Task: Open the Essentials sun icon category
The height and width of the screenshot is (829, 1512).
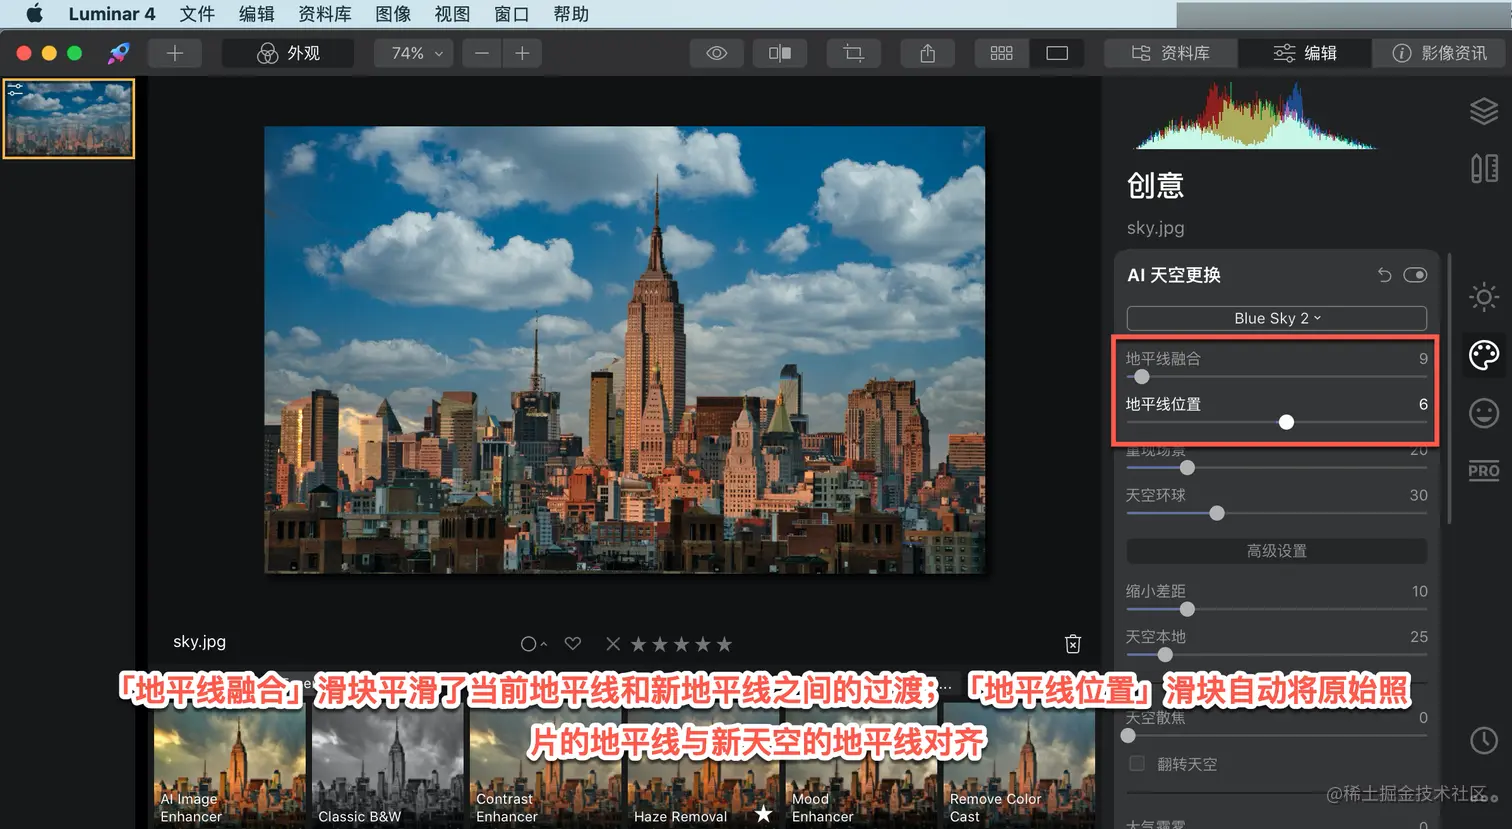Action: 1484,297
